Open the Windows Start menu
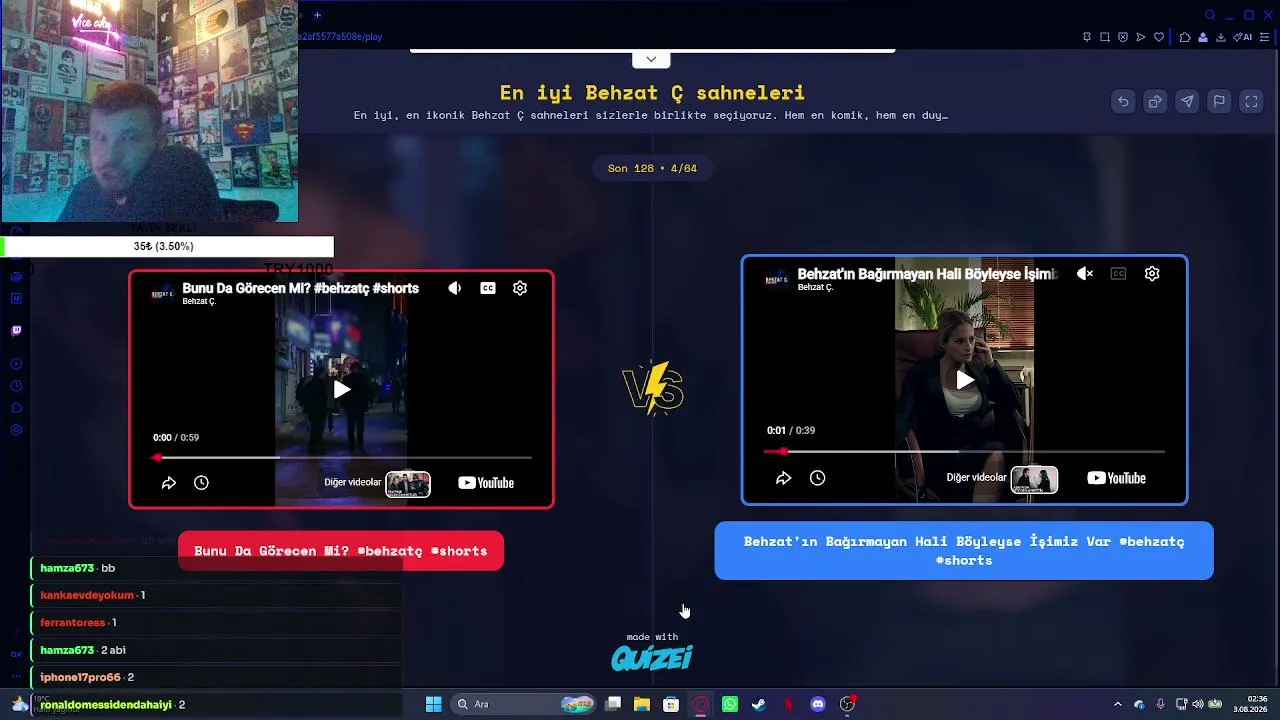This screenshot has width=1280, height=720. [433, 704]
